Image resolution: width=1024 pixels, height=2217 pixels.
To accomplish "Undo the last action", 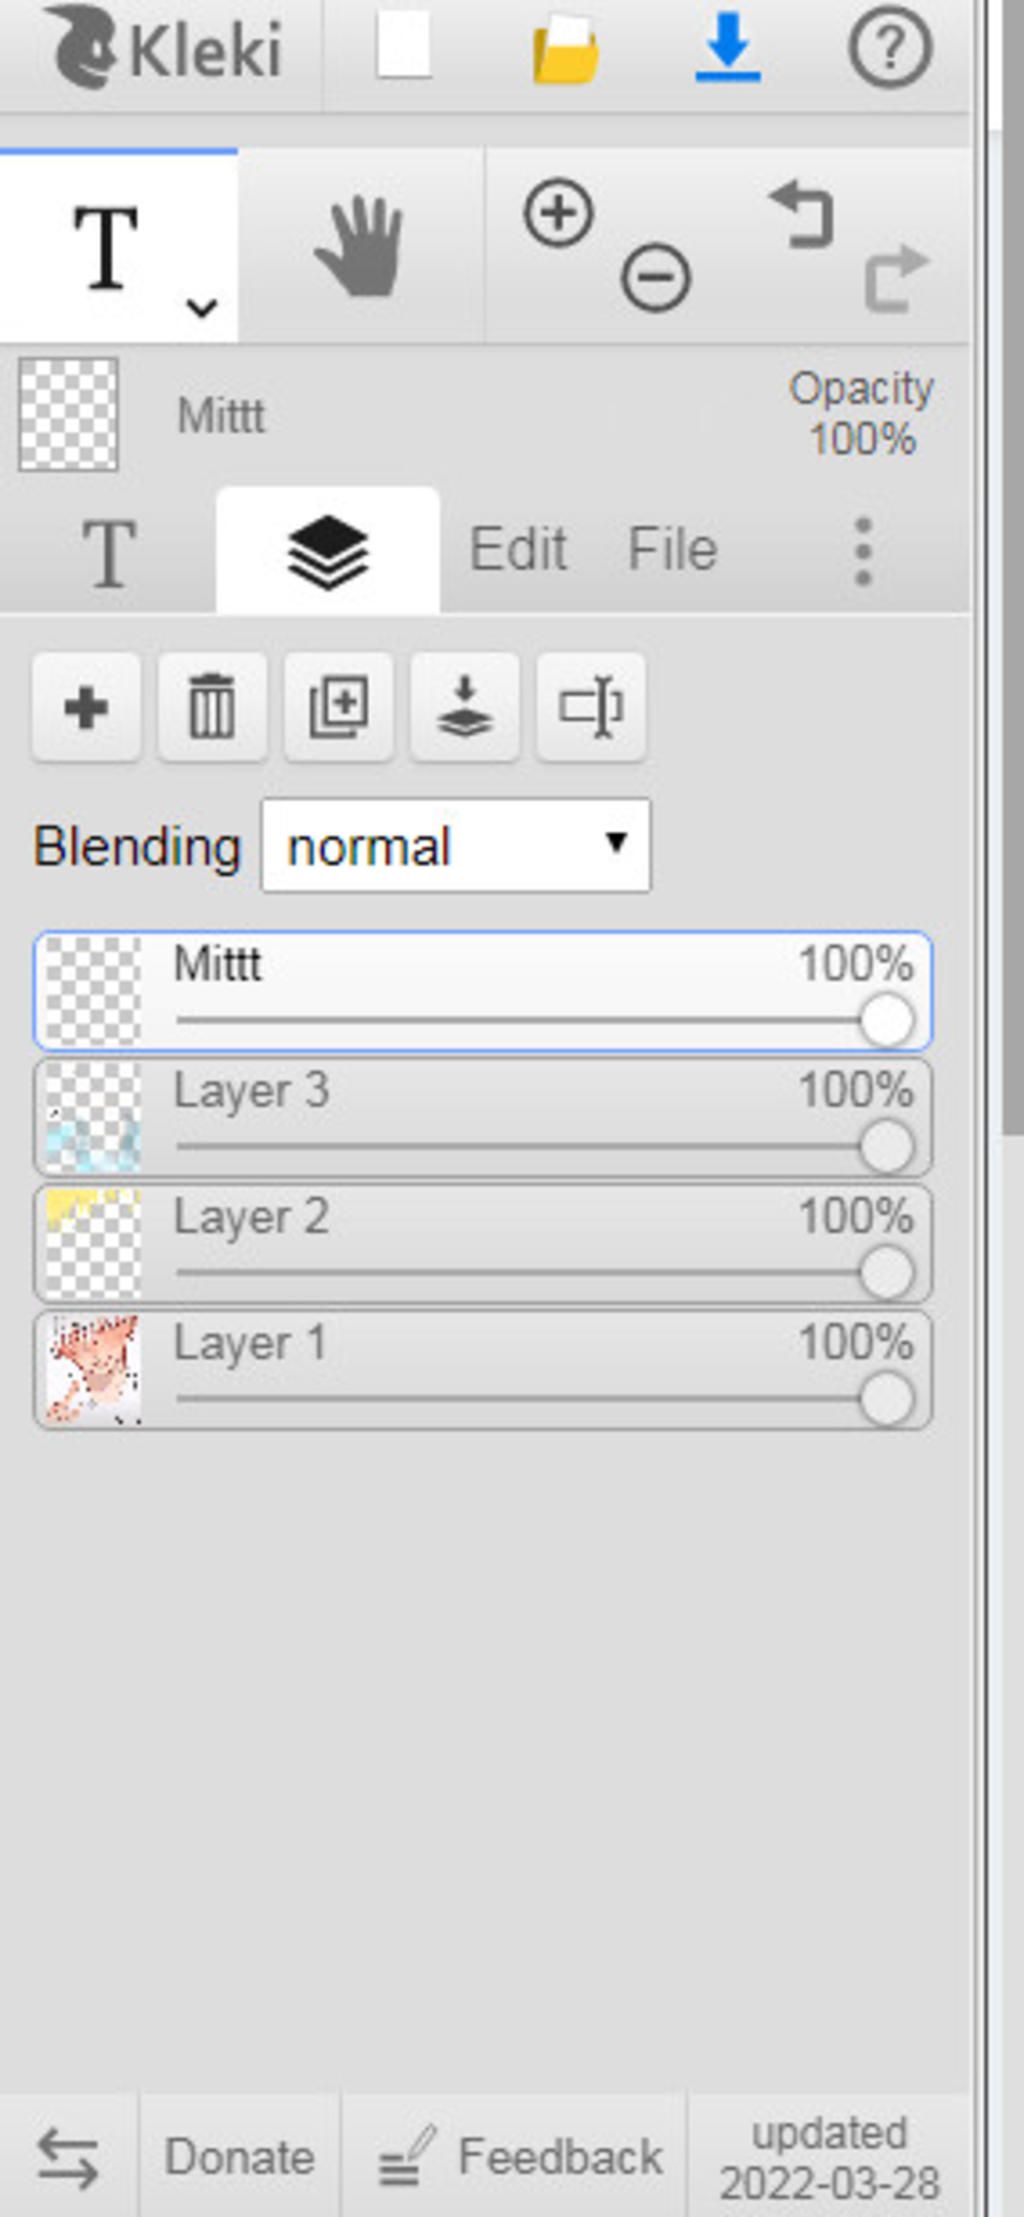I will tap(803, 214).
